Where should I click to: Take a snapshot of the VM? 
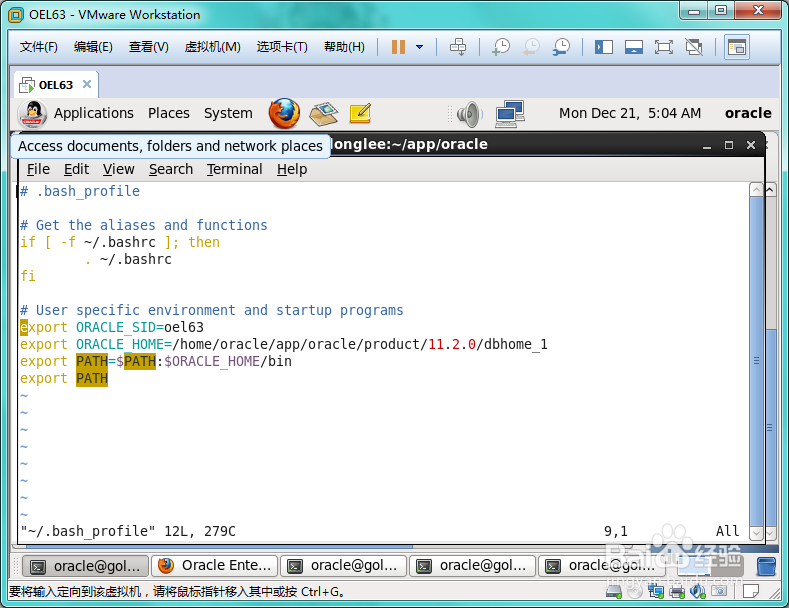coord(501,47)
